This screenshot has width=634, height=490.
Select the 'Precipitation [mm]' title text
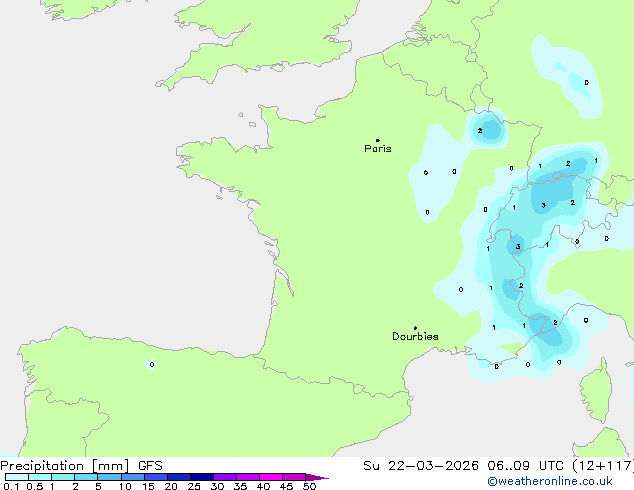[x=65, y=466]
